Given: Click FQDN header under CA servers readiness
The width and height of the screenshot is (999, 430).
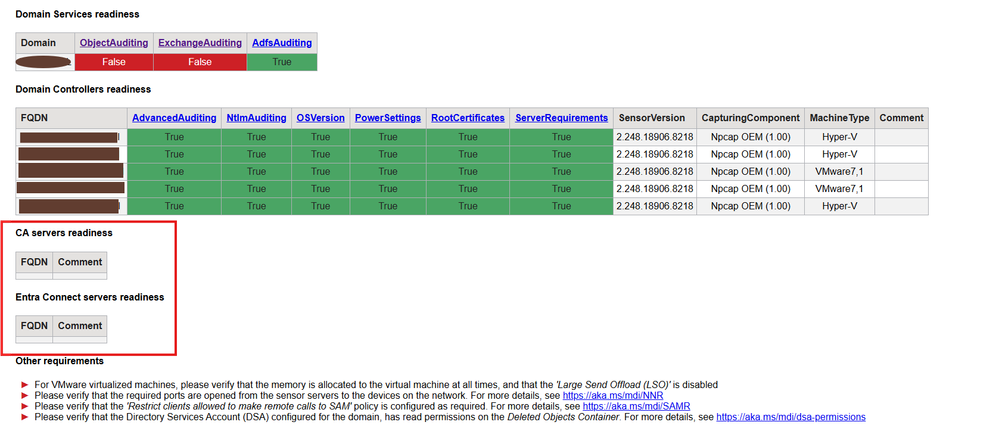Looking at the screenshot, I should point(34,262).
